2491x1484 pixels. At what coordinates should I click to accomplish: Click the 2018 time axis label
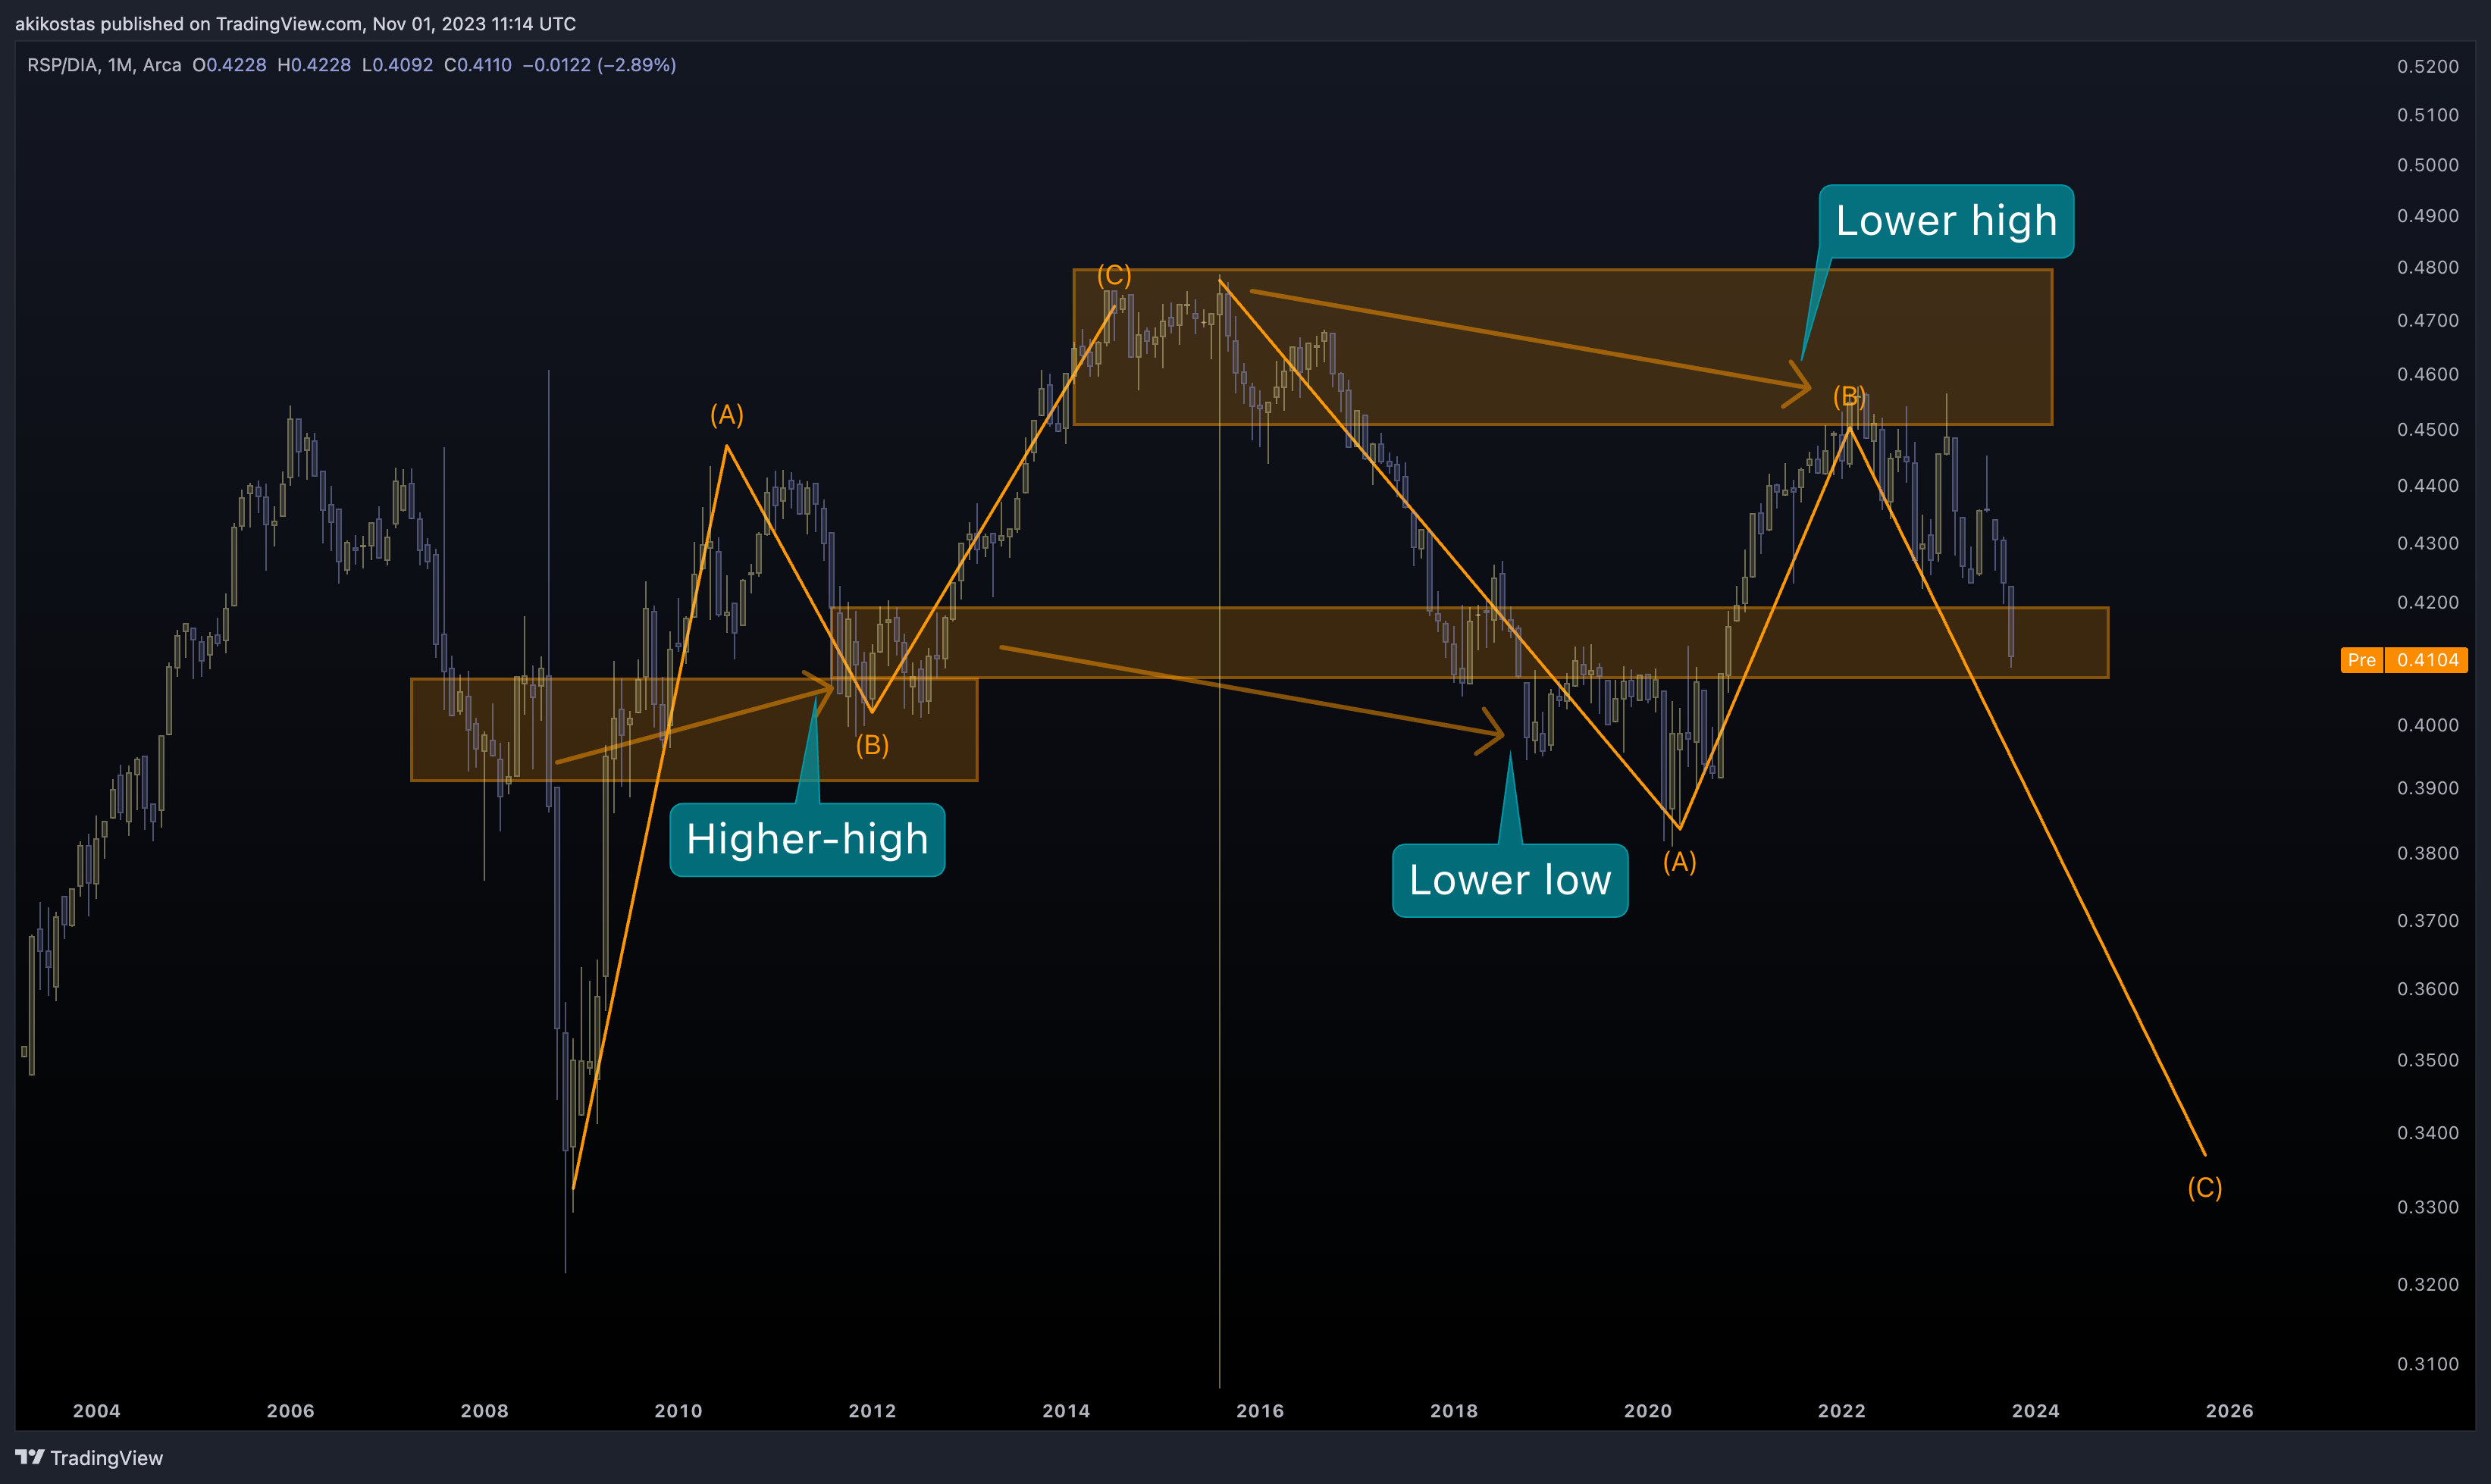[x=1454, y=1411]
